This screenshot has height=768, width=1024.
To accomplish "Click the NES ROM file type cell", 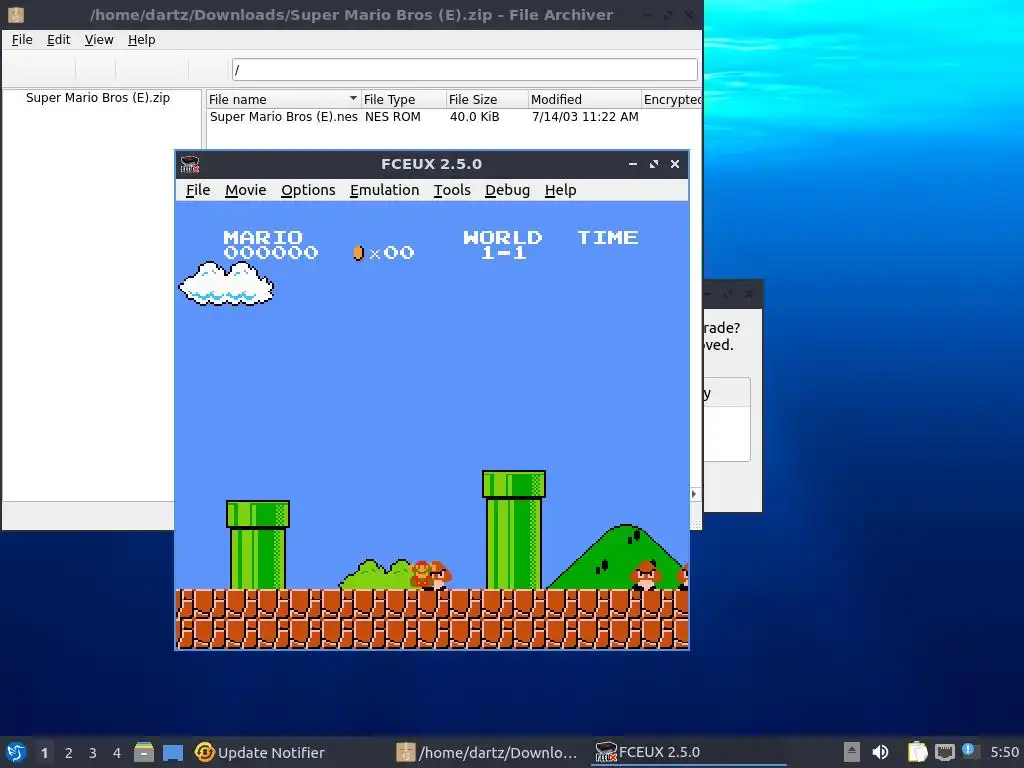I will tap(392, 117).
